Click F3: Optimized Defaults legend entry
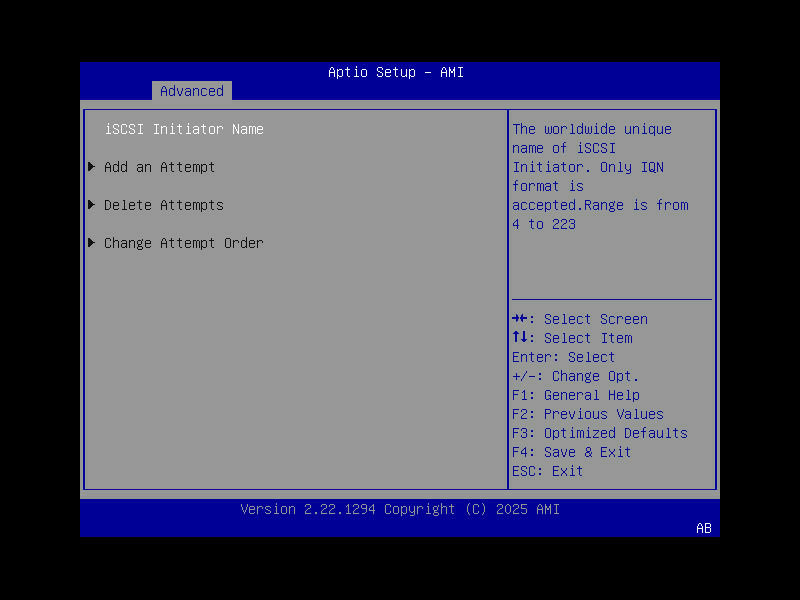Image resolution: width=800 pixels, height=600 pixels. (x=599, y=433)
